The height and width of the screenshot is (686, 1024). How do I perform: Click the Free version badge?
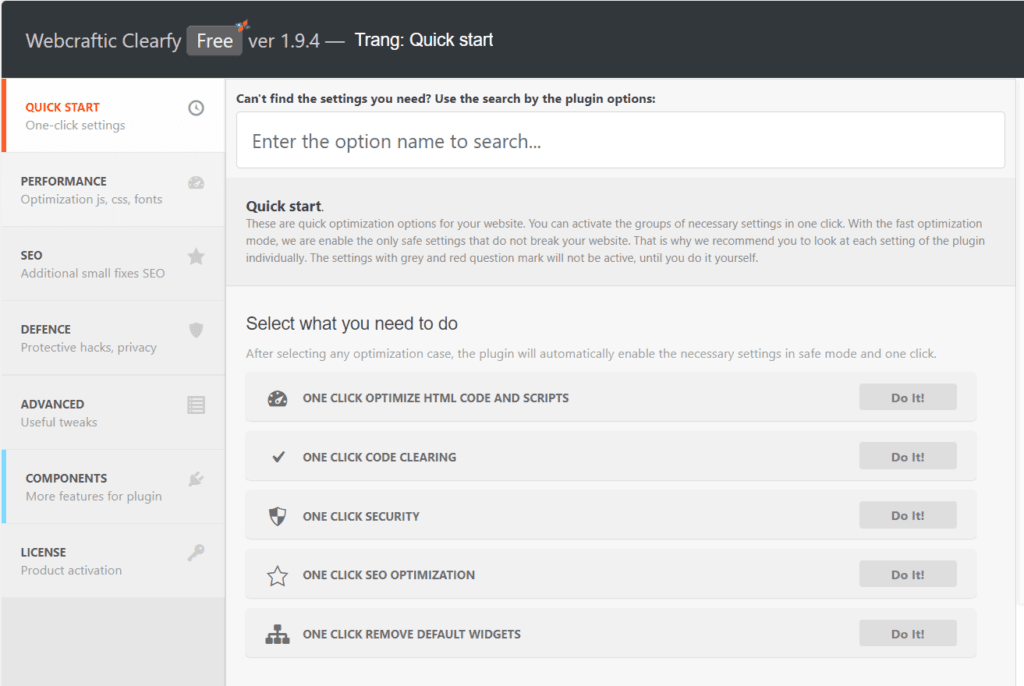click(214, 41)
